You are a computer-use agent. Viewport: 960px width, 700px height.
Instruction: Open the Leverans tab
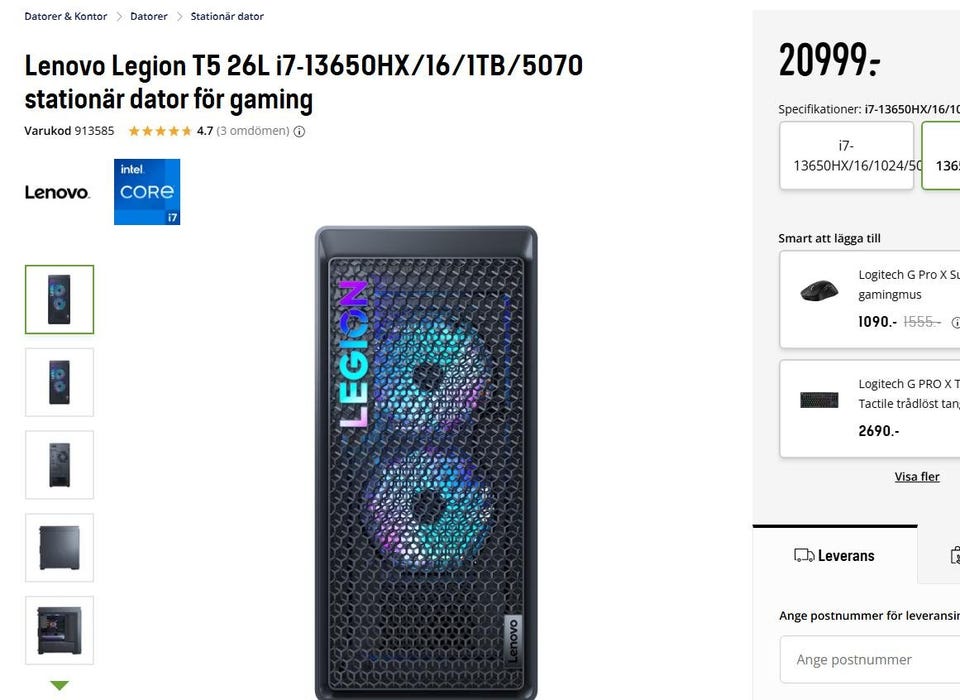coord(834,556)
